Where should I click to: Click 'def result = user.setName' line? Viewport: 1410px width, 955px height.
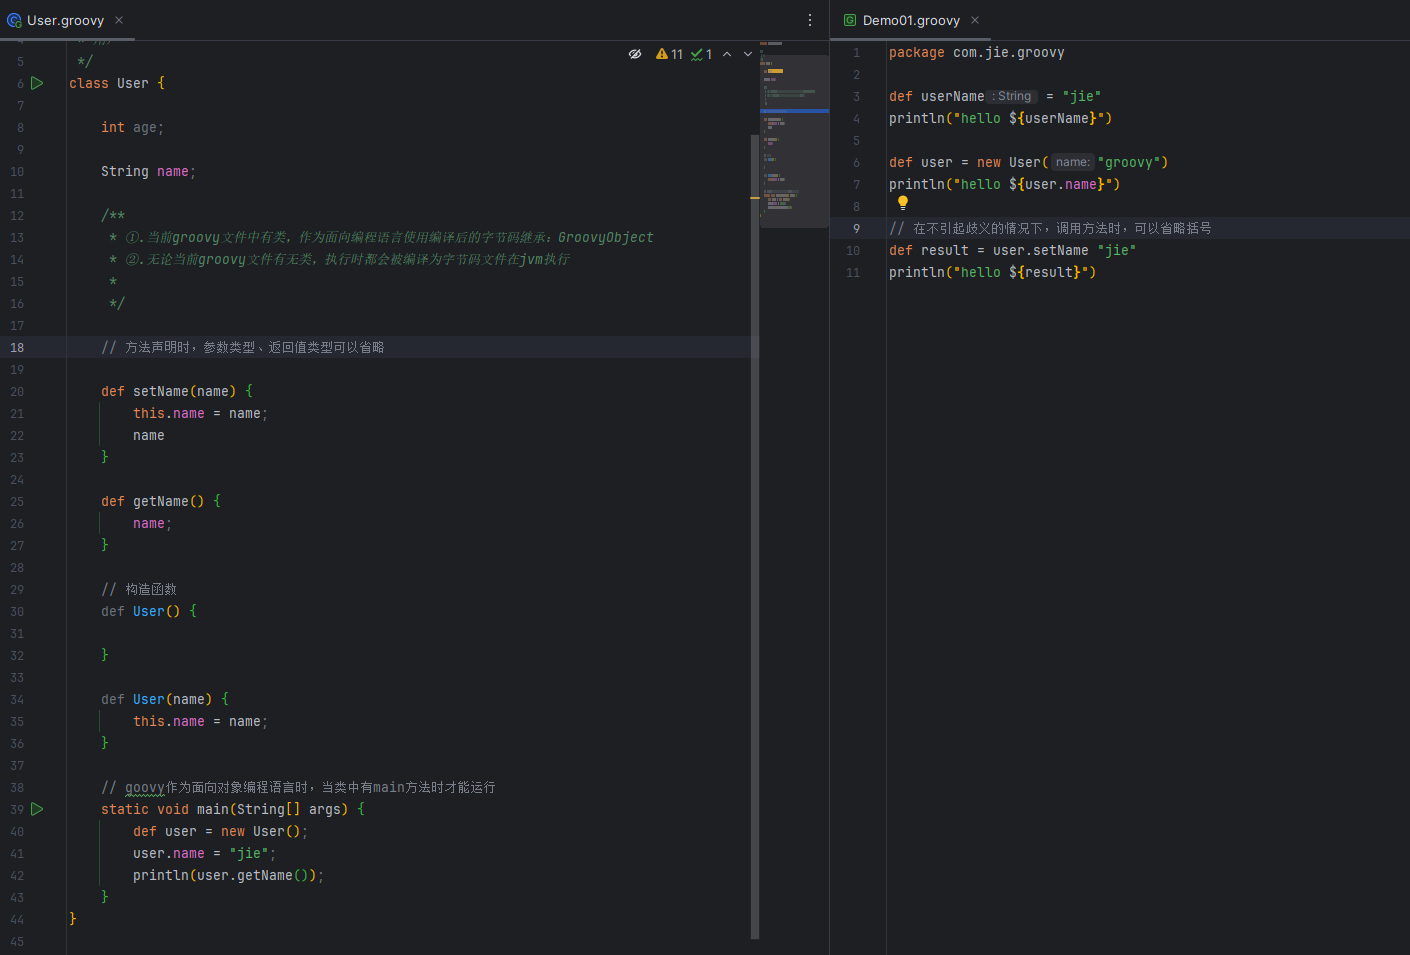[1012, 250]
